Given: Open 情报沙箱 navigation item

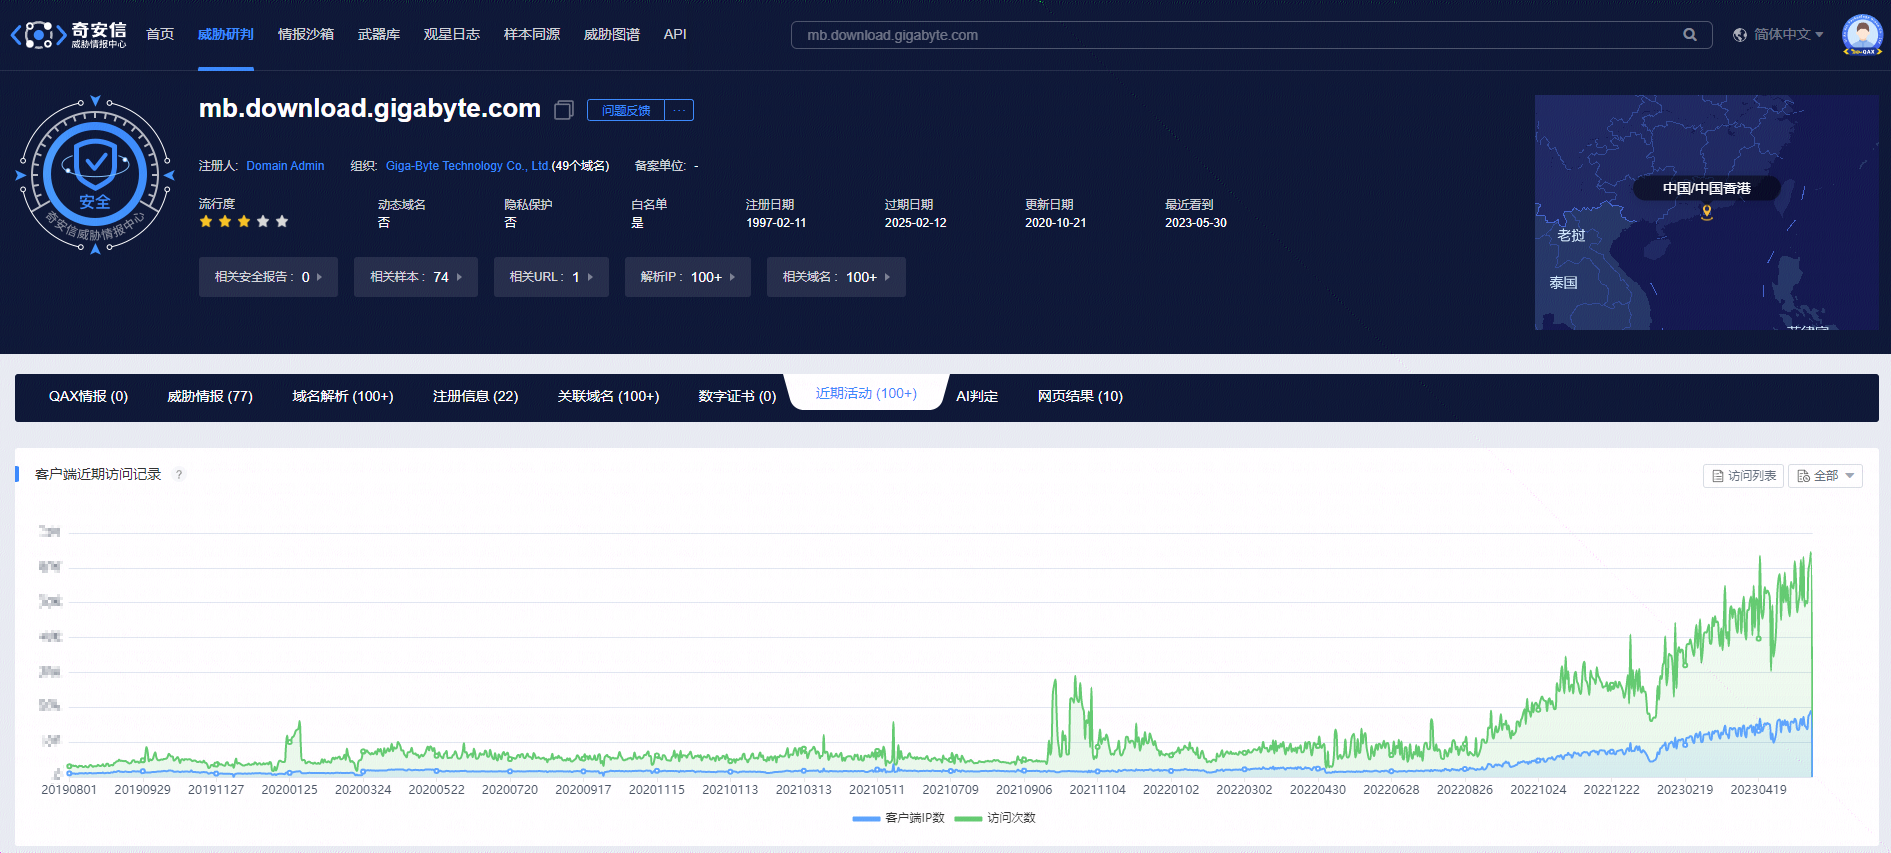Looking at the screenshot, I should coord(306,35).
